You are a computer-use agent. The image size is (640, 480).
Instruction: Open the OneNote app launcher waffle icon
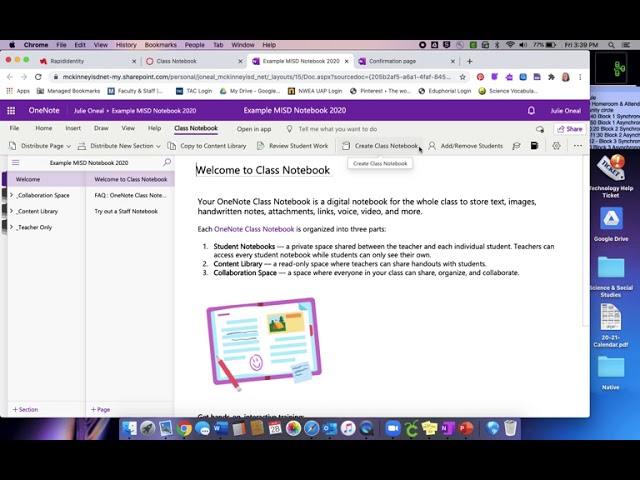[x=11, y=111]
